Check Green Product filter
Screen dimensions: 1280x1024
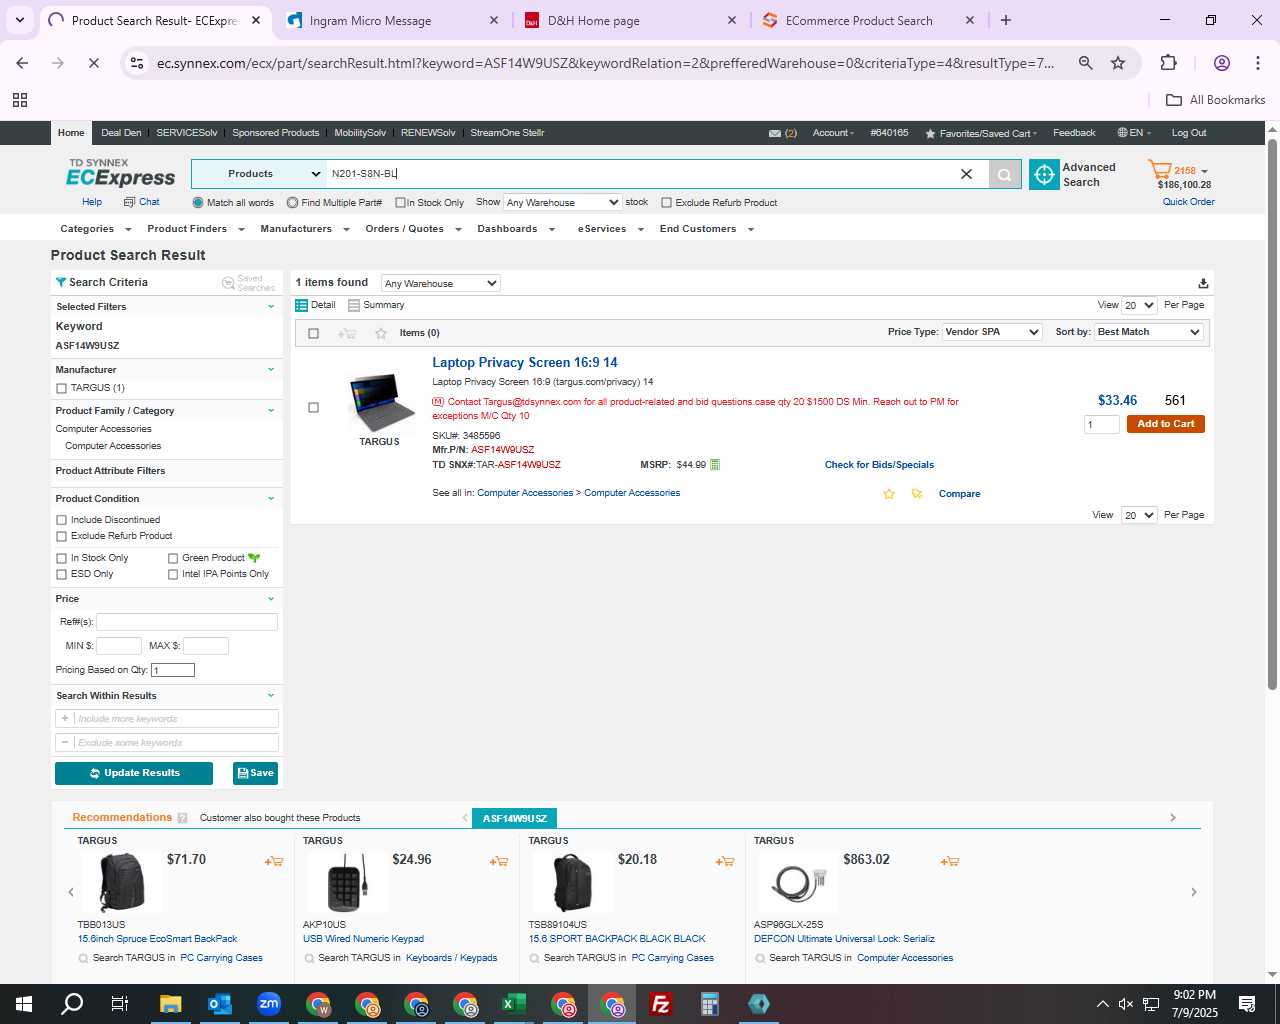pyautogui.click(x=173, y=558)
